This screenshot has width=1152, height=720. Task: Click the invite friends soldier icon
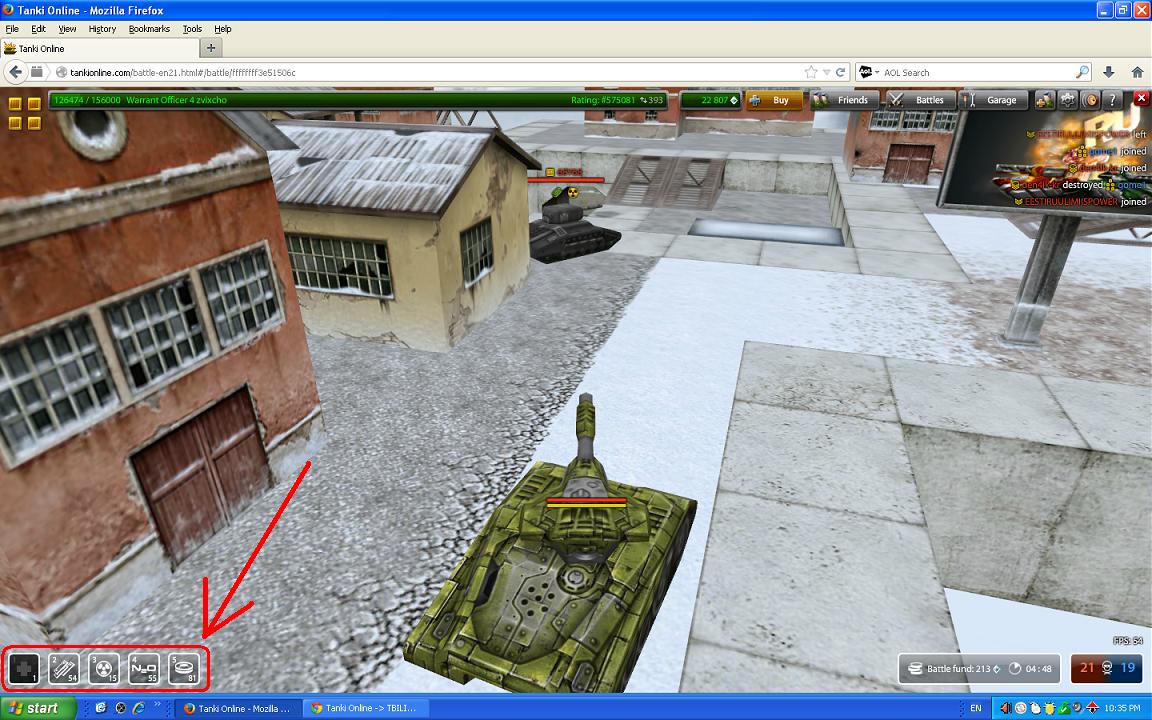(1044, 100)
